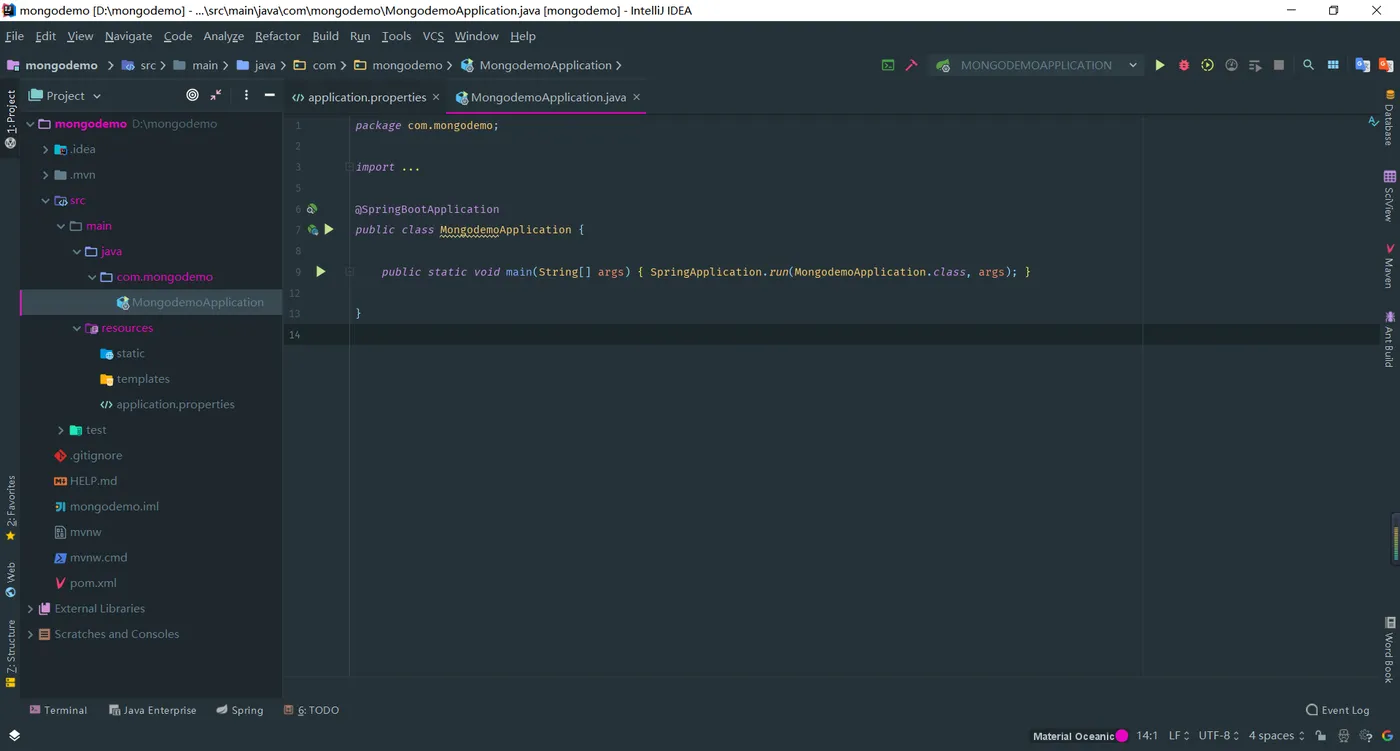Collapse the src folder

[x=45, y=200]
